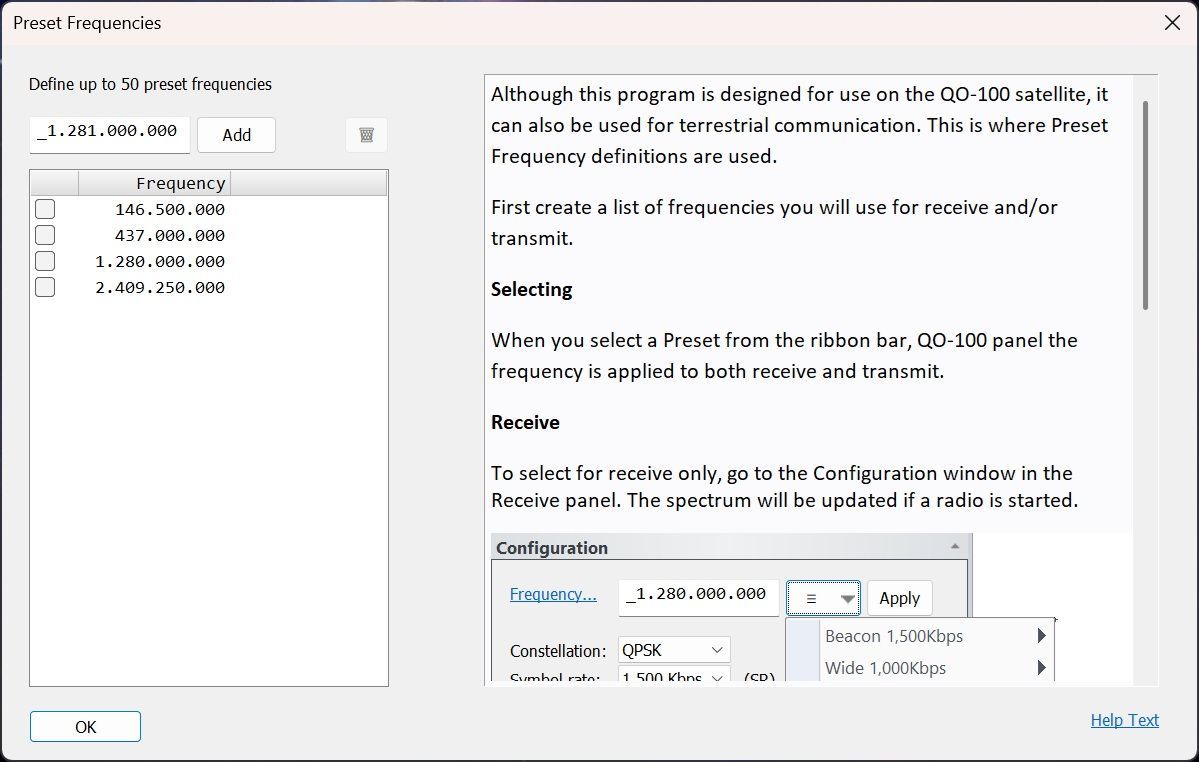Close the Preset Frequencies dialog

pyautogui.click(x=1172, y=23)
